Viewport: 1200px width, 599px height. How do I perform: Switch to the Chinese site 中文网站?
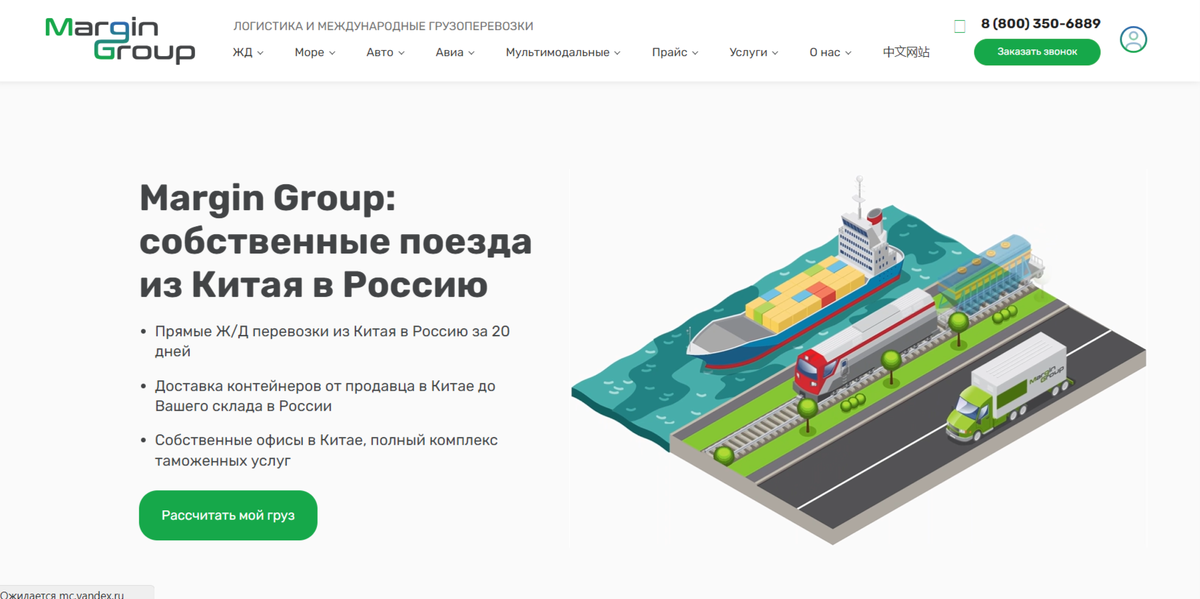906,52
